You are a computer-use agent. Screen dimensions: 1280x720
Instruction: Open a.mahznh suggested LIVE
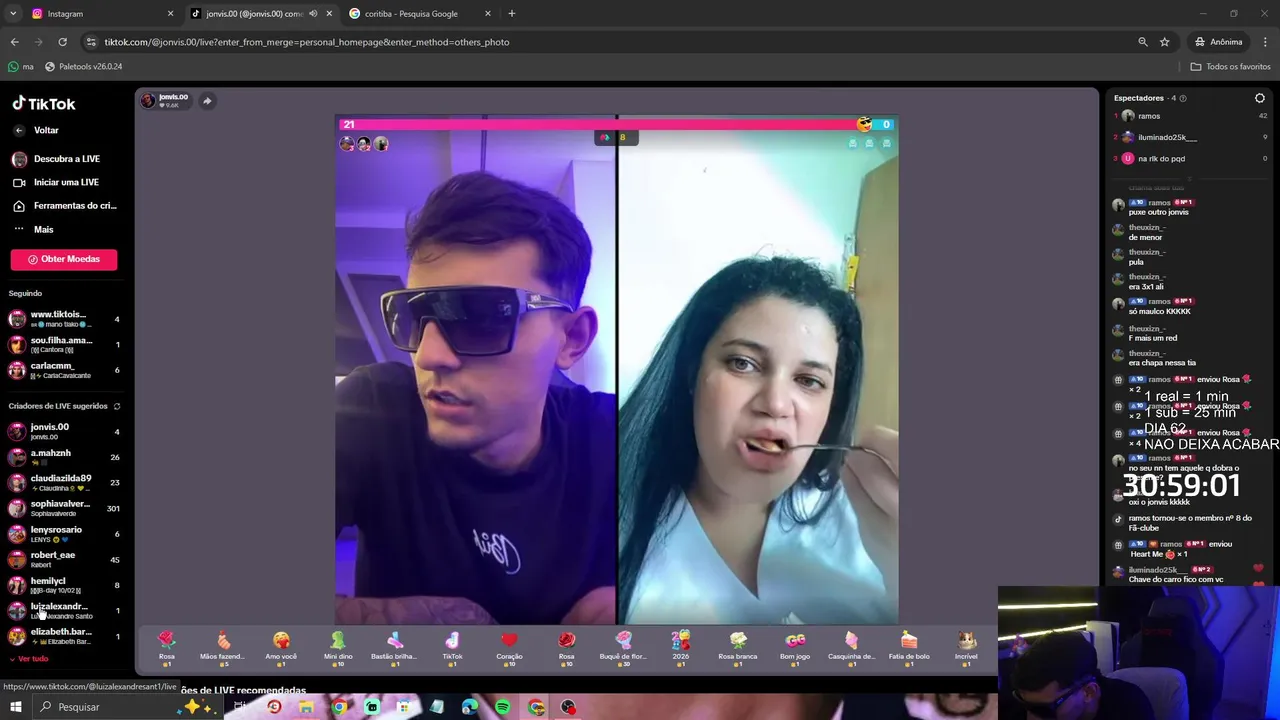click(64, 457)
